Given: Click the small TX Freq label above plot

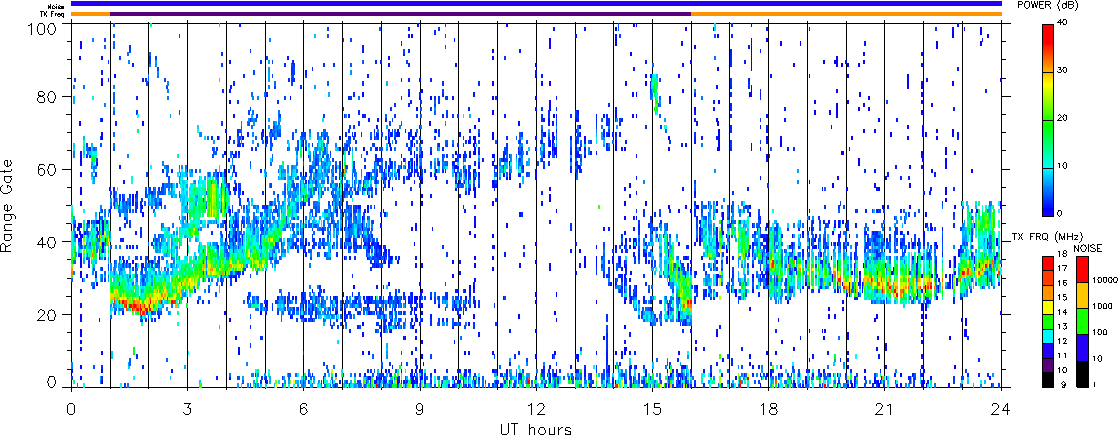Looking at the screenshot, I should (x=53, y=14).
